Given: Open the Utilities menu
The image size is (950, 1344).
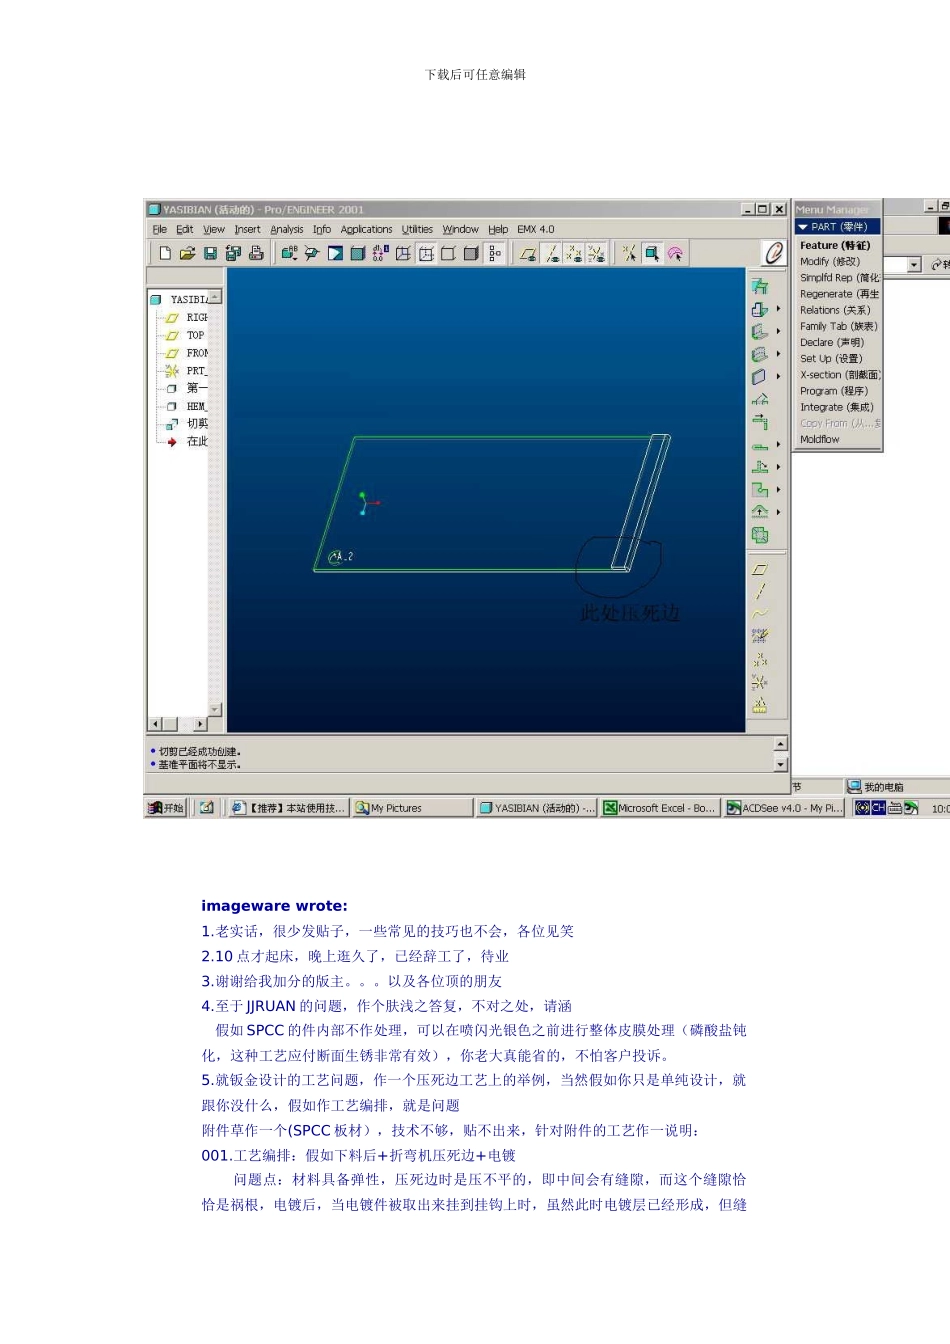Looking at the screenshot, I should pyautogui.click(x=417, y=230).
